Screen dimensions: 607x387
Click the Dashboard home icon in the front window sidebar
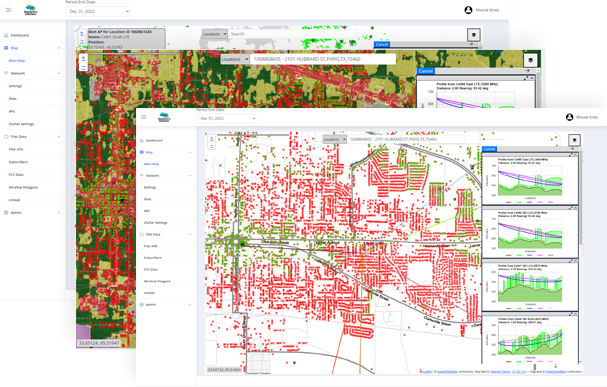coord(142,140)
